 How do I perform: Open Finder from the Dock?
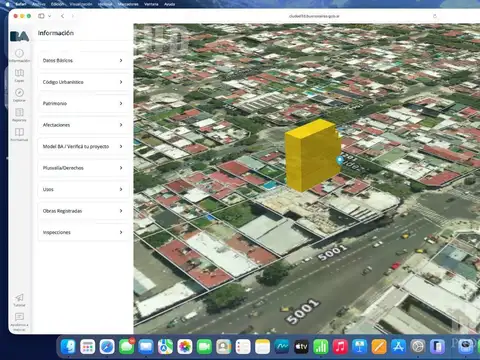[68, 347]
